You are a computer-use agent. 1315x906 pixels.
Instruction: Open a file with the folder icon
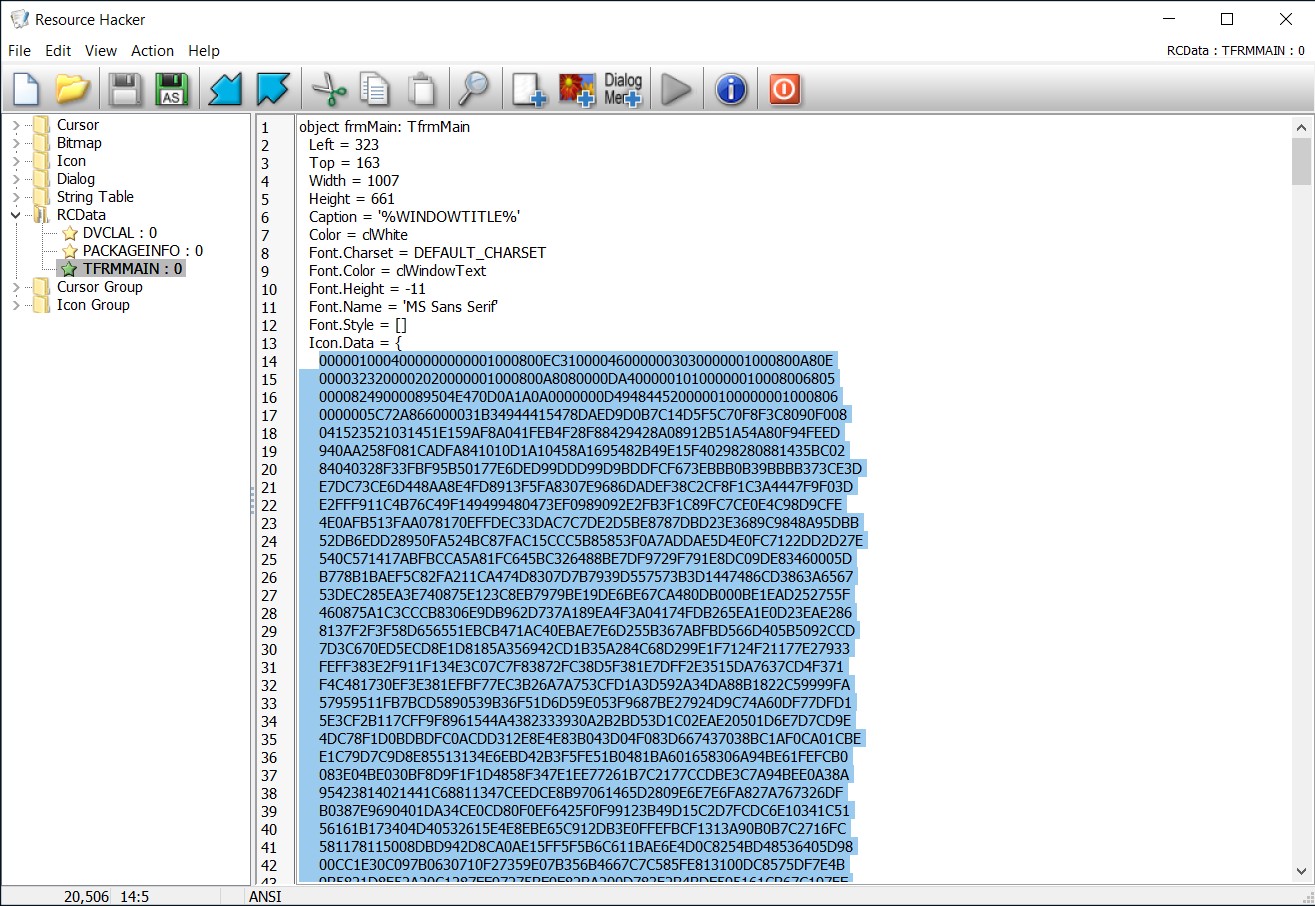click(x=73, y=89)
